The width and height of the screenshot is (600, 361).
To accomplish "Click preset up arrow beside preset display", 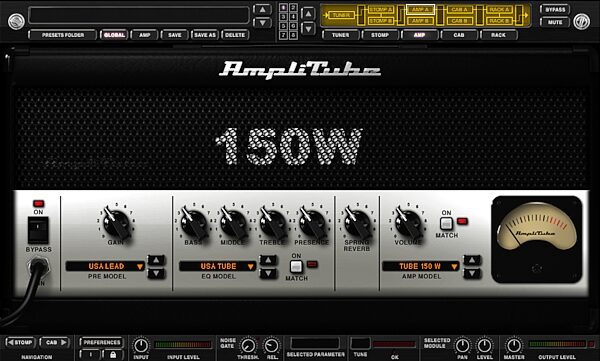I will [x=262, y=10].
